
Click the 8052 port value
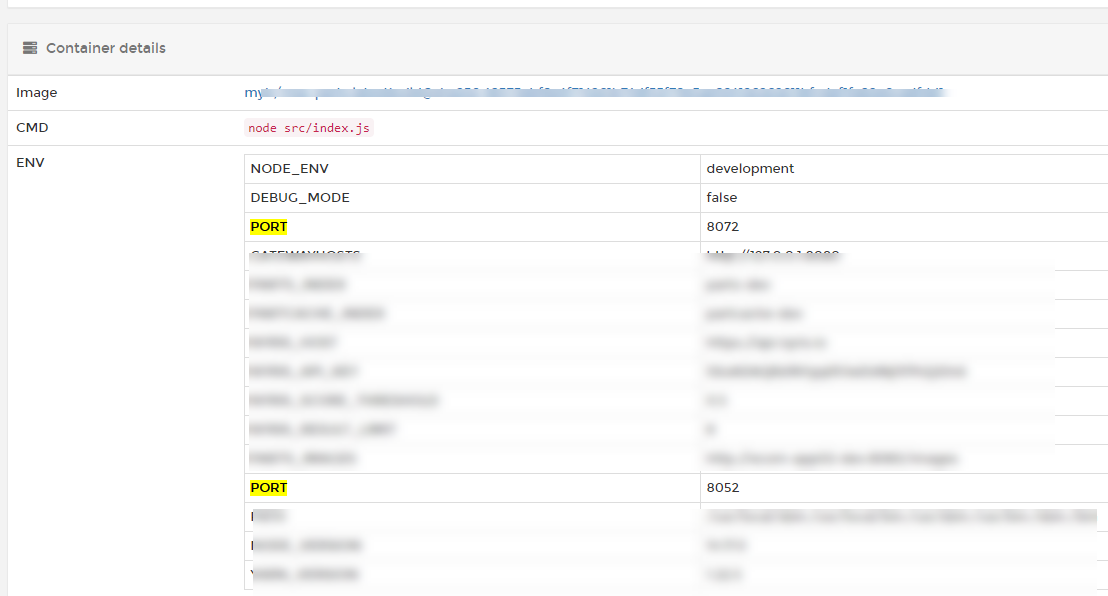[723, 488]
